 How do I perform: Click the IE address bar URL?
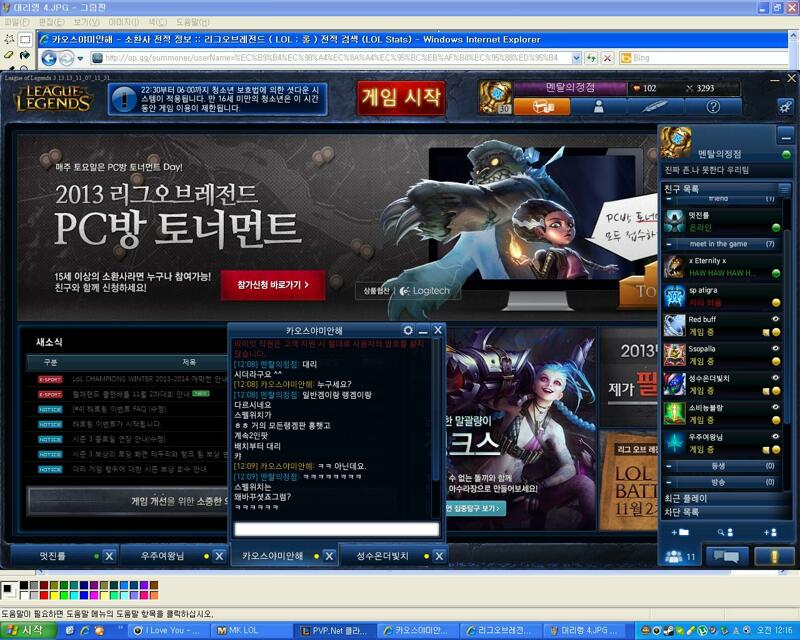[332, 58]
